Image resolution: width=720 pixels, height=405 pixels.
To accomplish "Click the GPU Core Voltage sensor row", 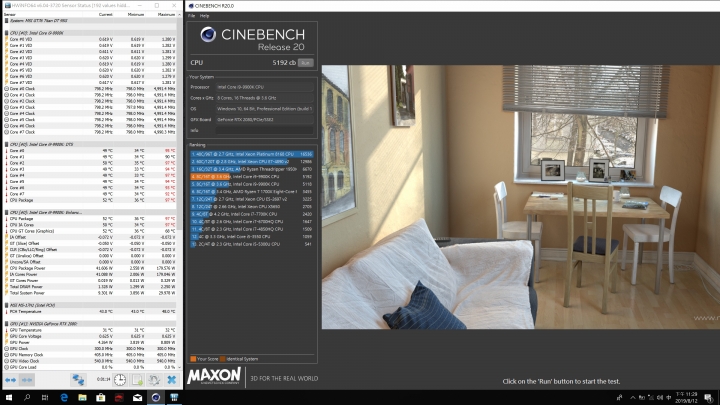I will [x=90, y=336].
